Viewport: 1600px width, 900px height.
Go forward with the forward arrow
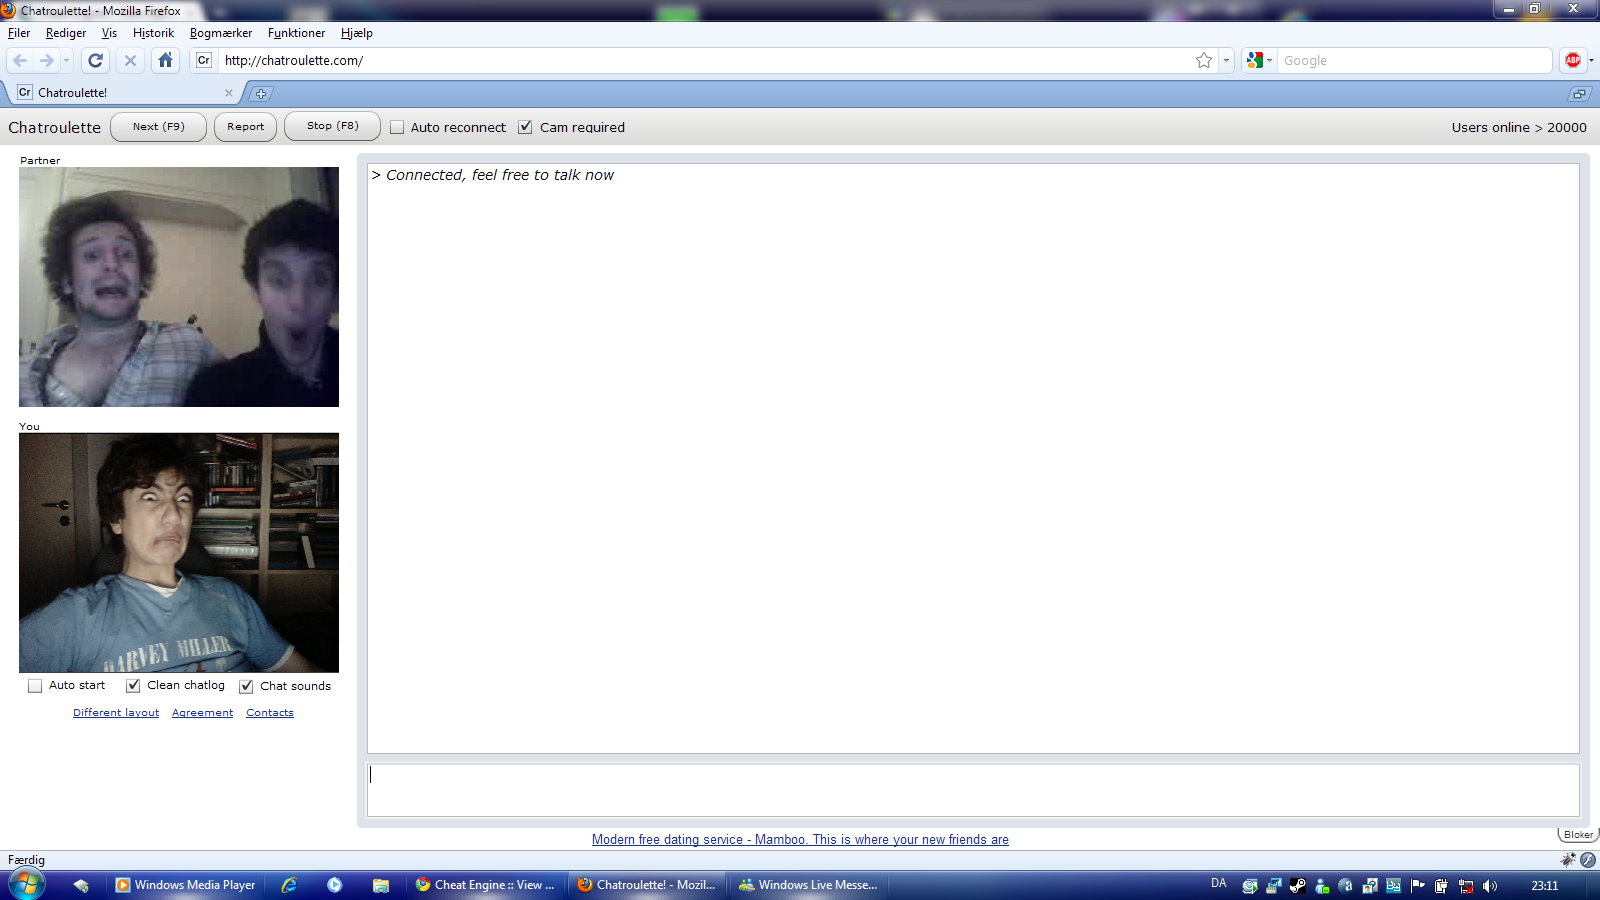[x=46, y=61]
